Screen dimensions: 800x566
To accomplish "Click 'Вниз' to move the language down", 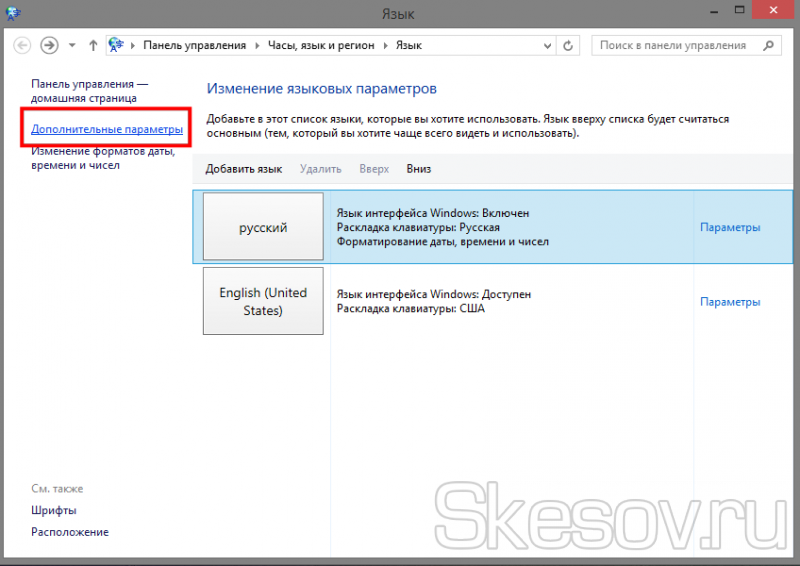I will pos(418,169).
